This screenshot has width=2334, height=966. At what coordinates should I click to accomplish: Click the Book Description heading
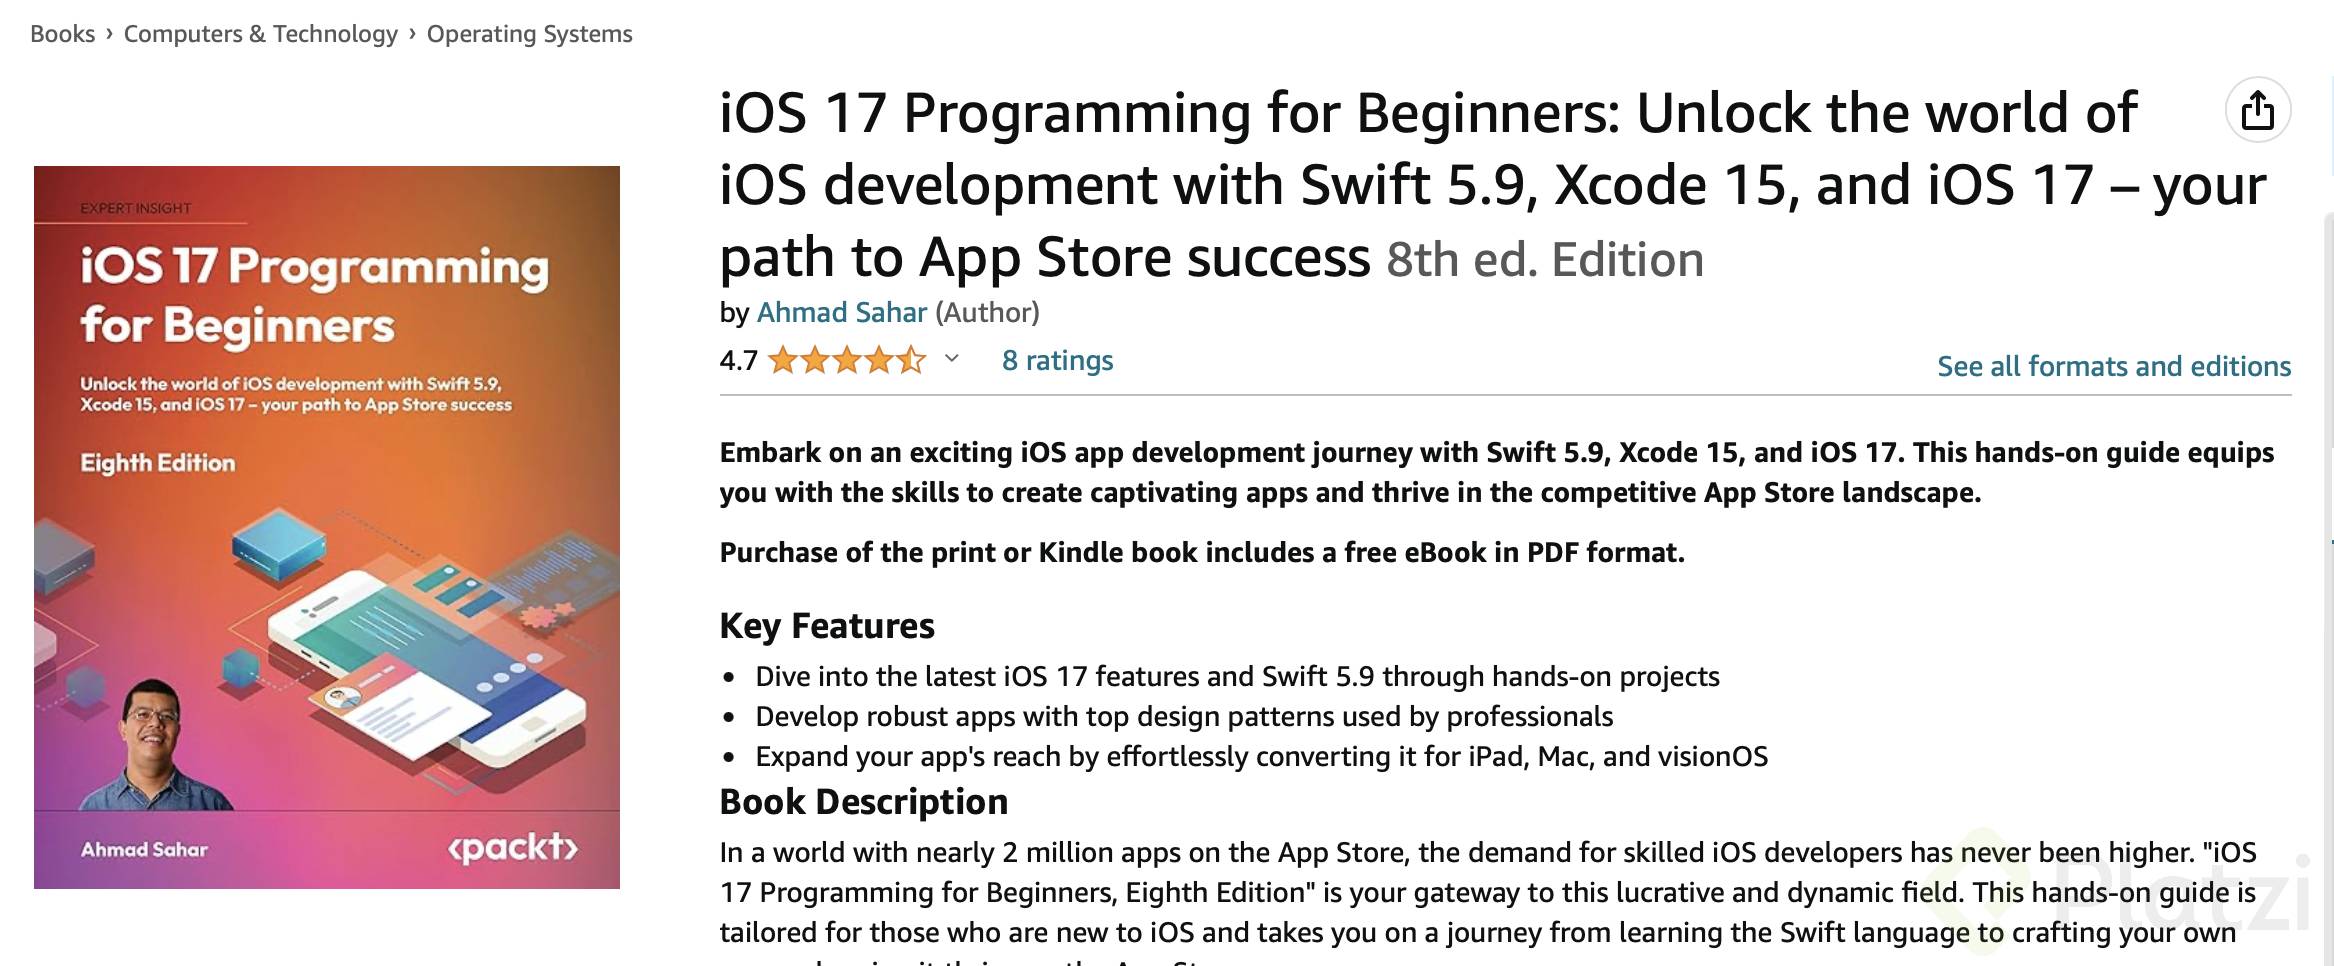coord(863,802)
